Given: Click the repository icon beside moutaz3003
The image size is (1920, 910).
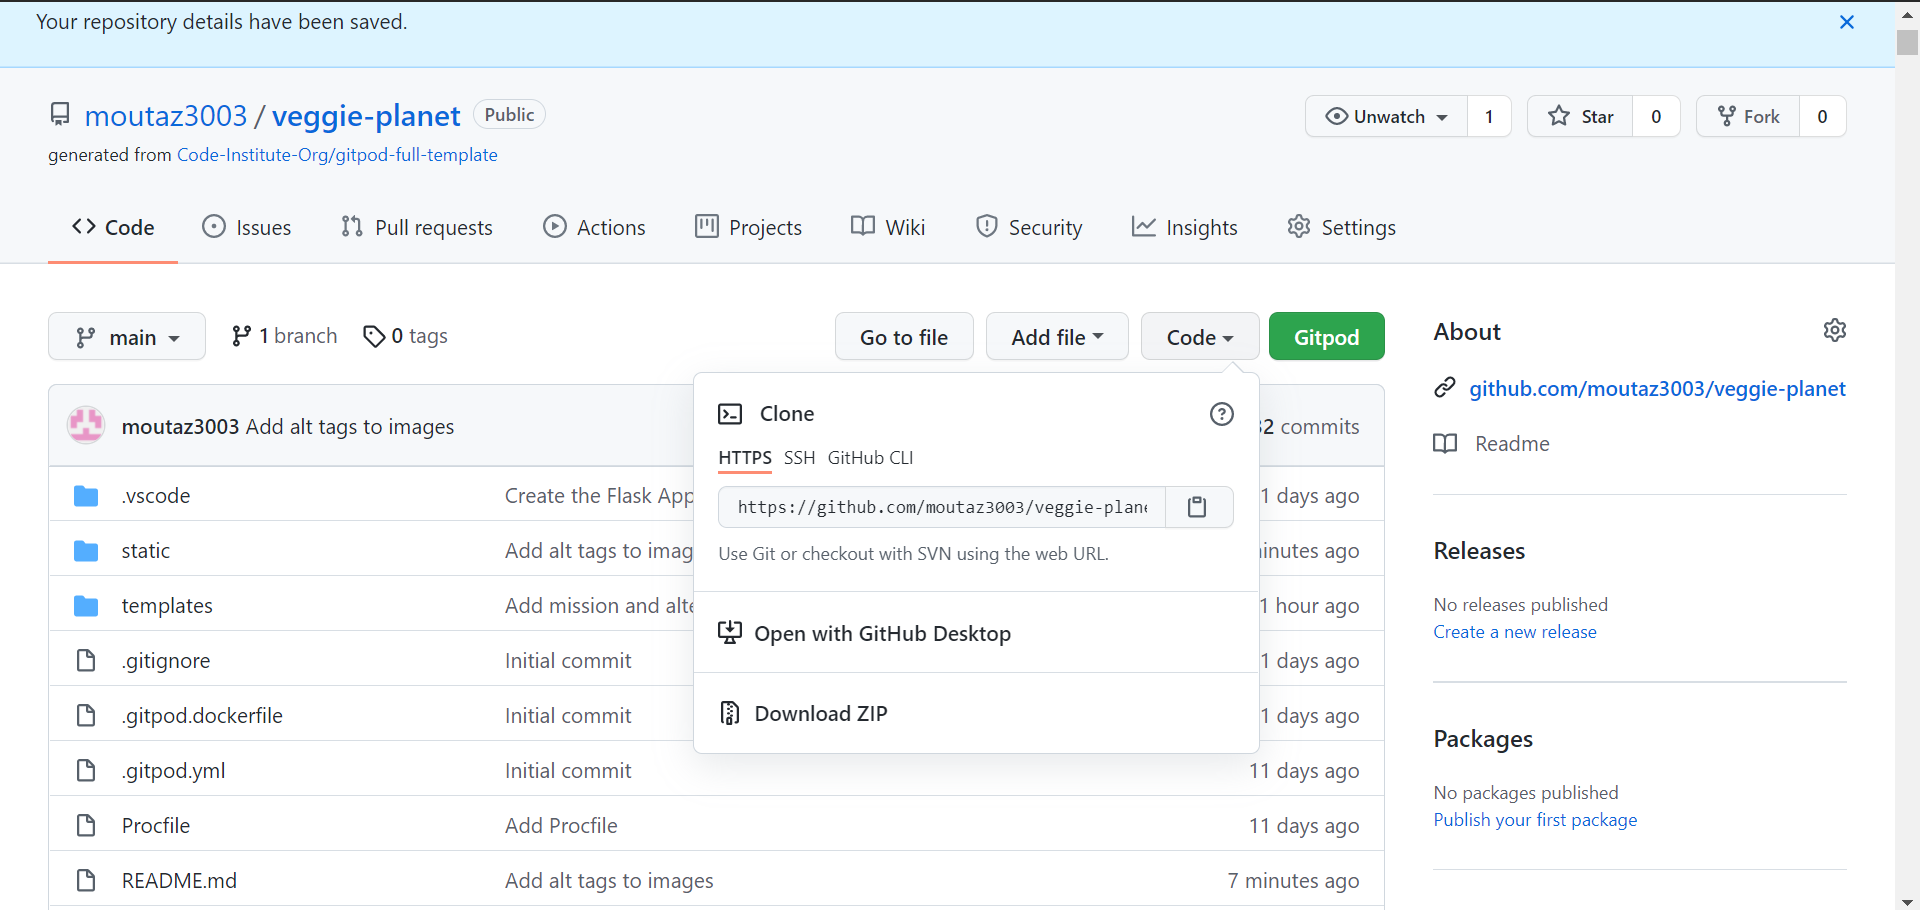Looking at the screenshot, I should coord(60,115).
